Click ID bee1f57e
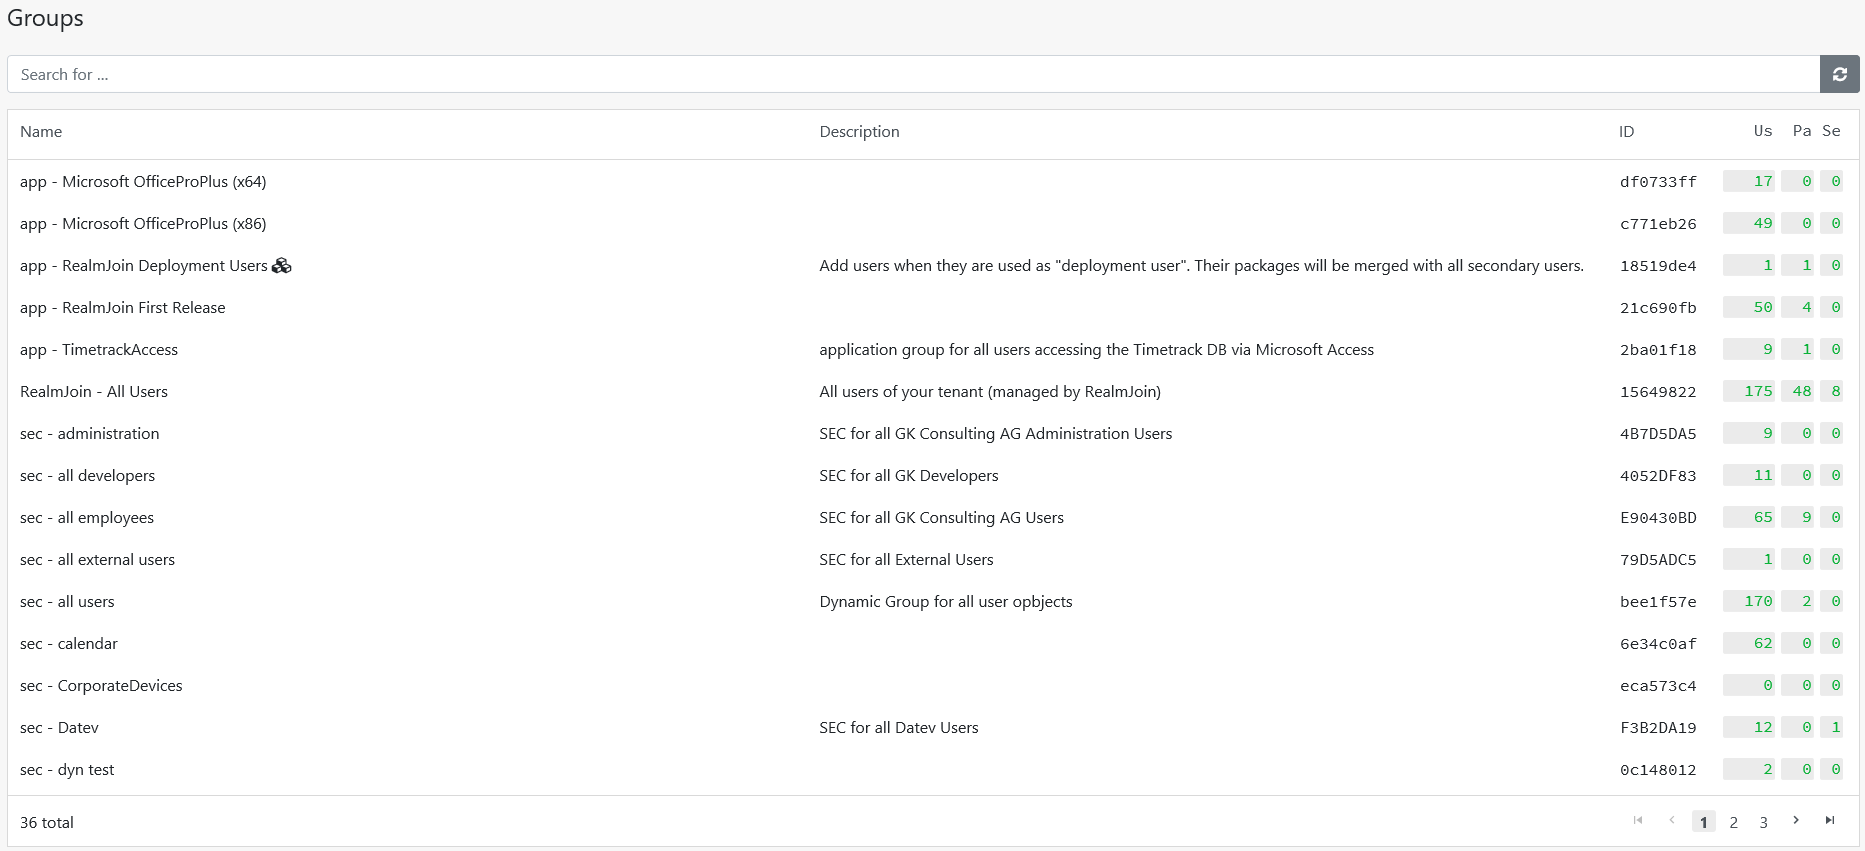This screenshot has height=851, width=1865. pyautogui.click(x=1658, y=602)
